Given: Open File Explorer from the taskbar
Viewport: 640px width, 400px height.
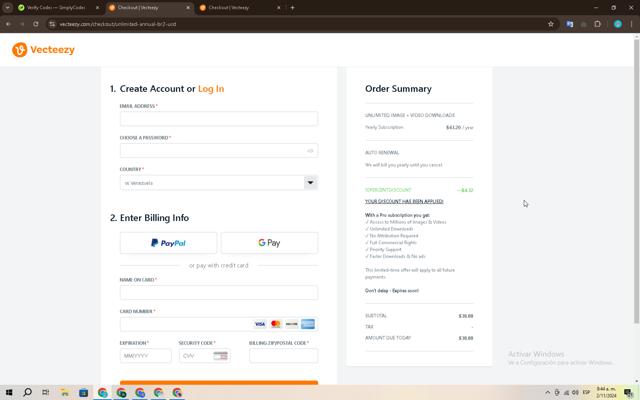Looking at the screenshot, I should tap(65, 393).
